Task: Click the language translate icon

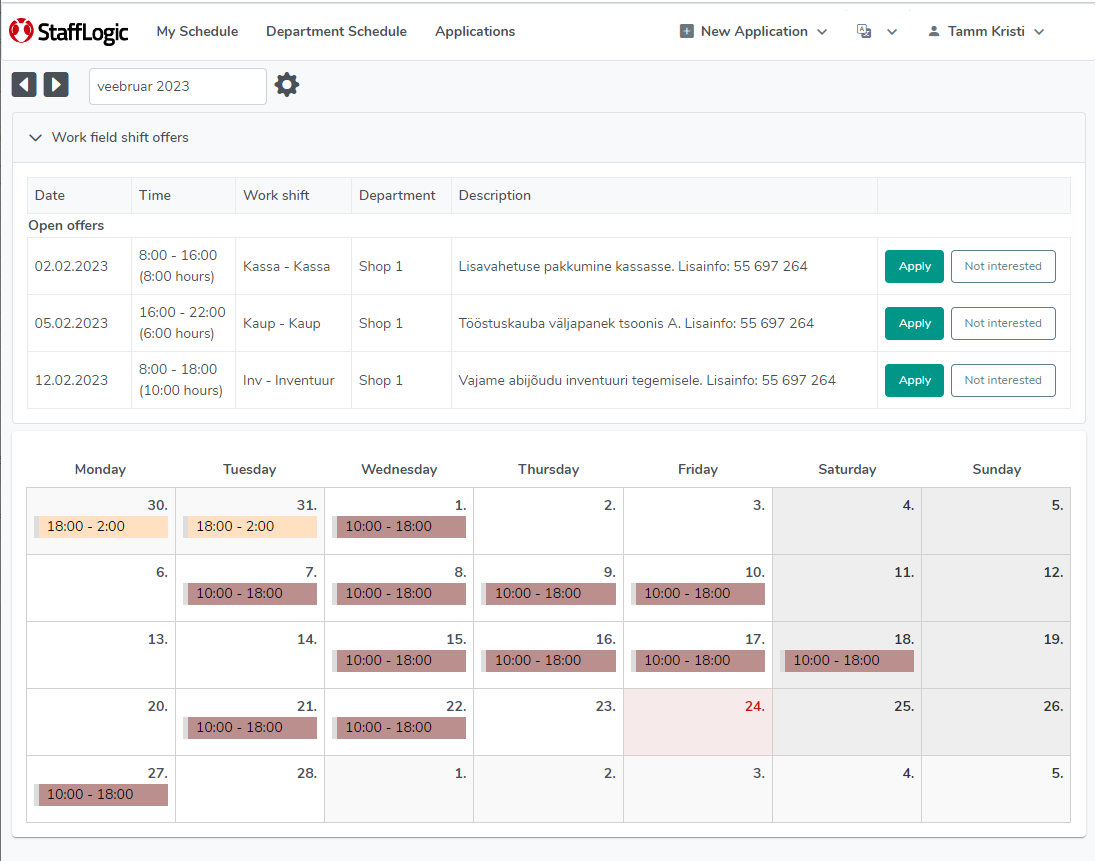Action: coord(864,31)
